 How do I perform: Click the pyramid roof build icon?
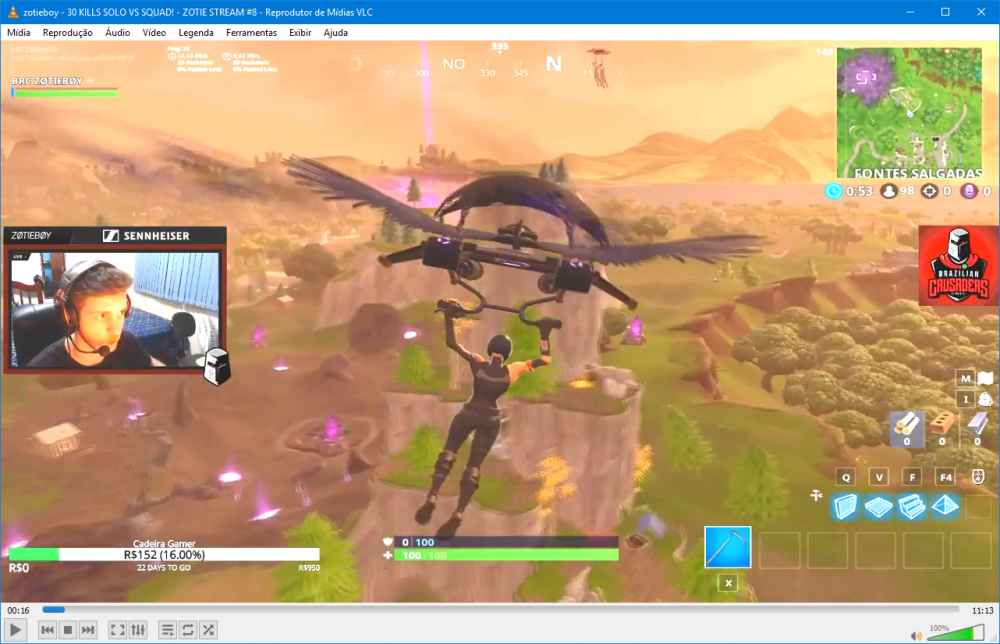pyautogui.click(x=945, y=506)
